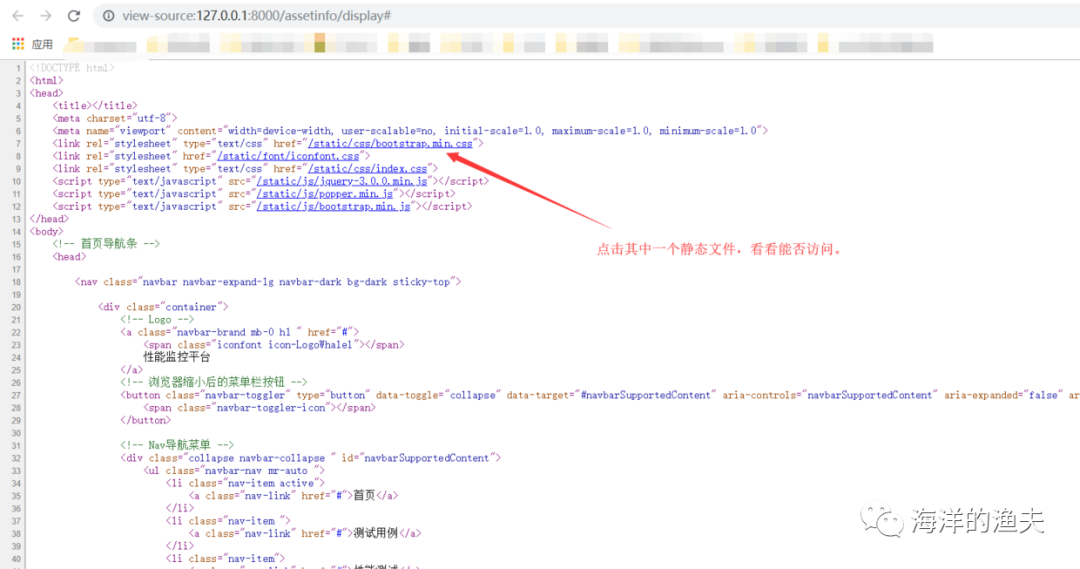Open the popper.min.js link
Screen dimensions: 1080x569
click(324, 194)
